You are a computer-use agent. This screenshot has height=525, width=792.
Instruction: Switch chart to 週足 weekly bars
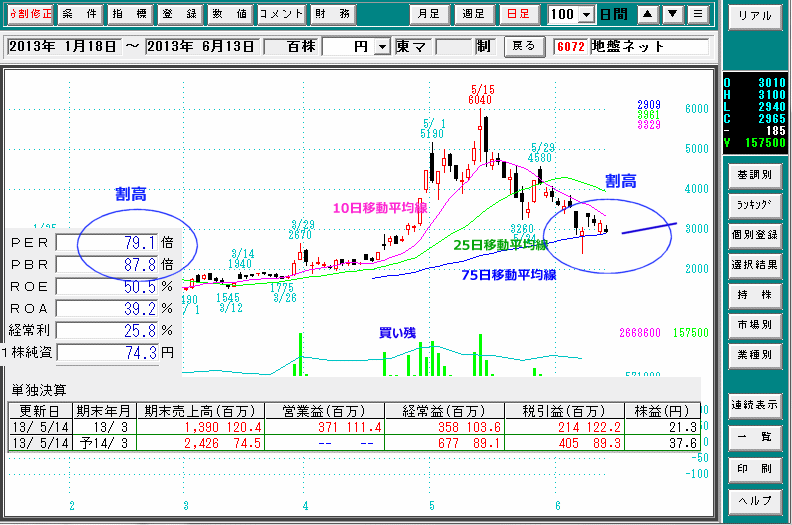tap(473, 14)
